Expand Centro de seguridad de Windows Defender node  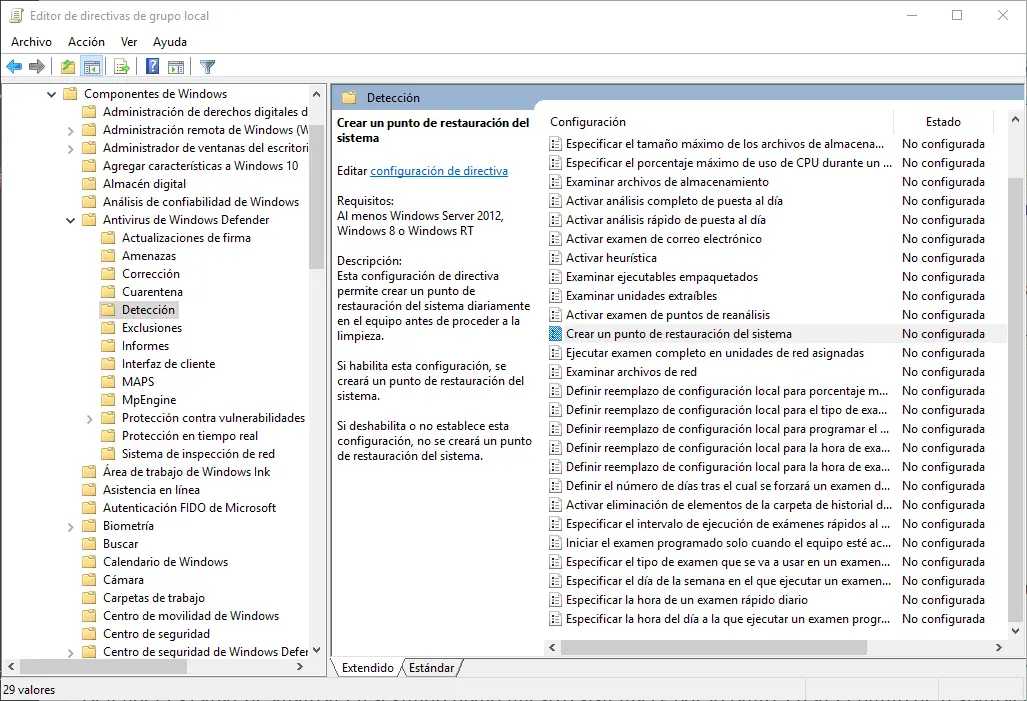tap(70, 653)
